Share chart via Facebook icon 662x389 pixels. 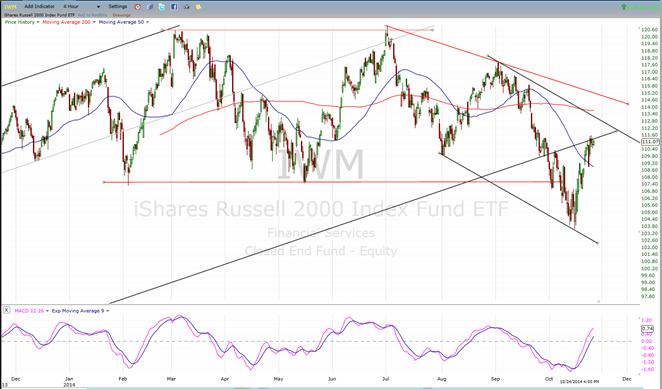coord(174,7)
